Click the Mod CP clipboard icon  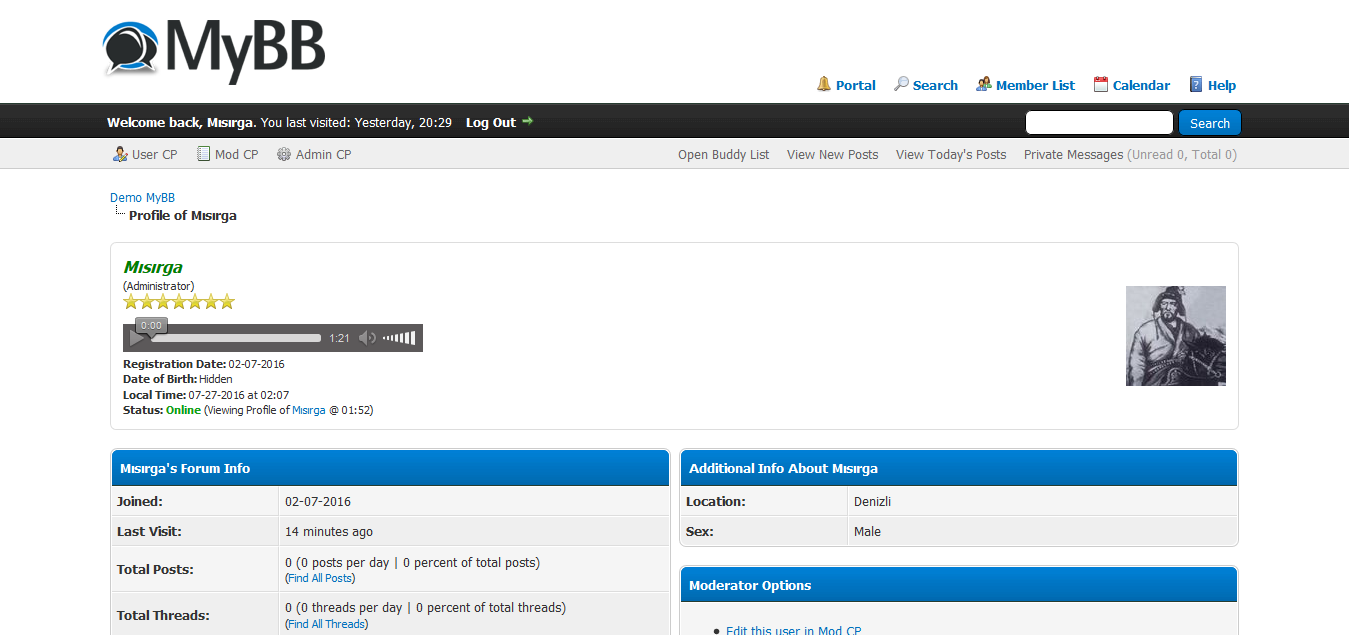203,154
